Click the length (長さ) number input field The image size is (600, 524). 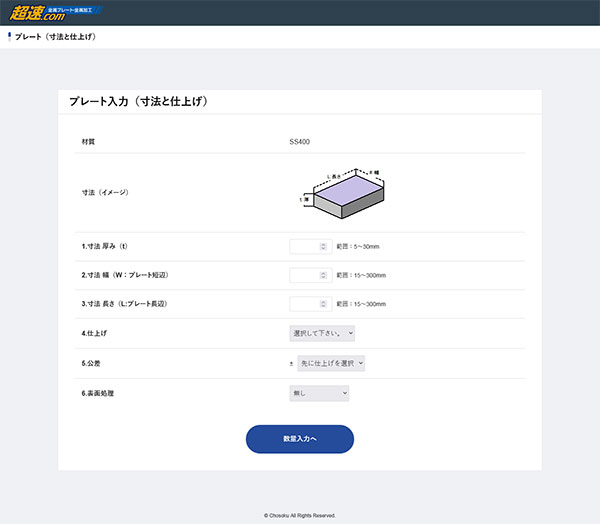pyautogui.click(x=304, y=304)
